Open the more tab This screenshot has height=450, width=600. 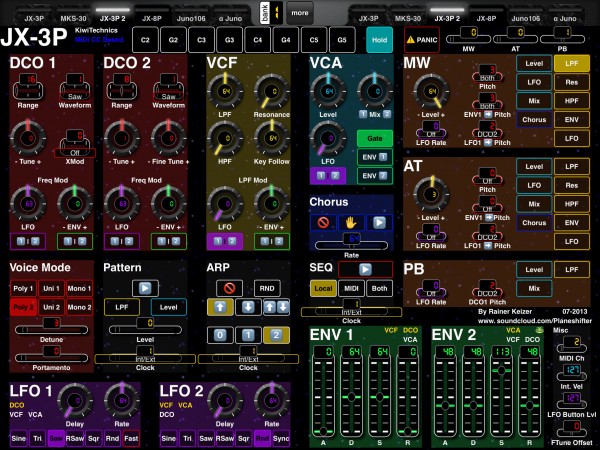point(300,13)
